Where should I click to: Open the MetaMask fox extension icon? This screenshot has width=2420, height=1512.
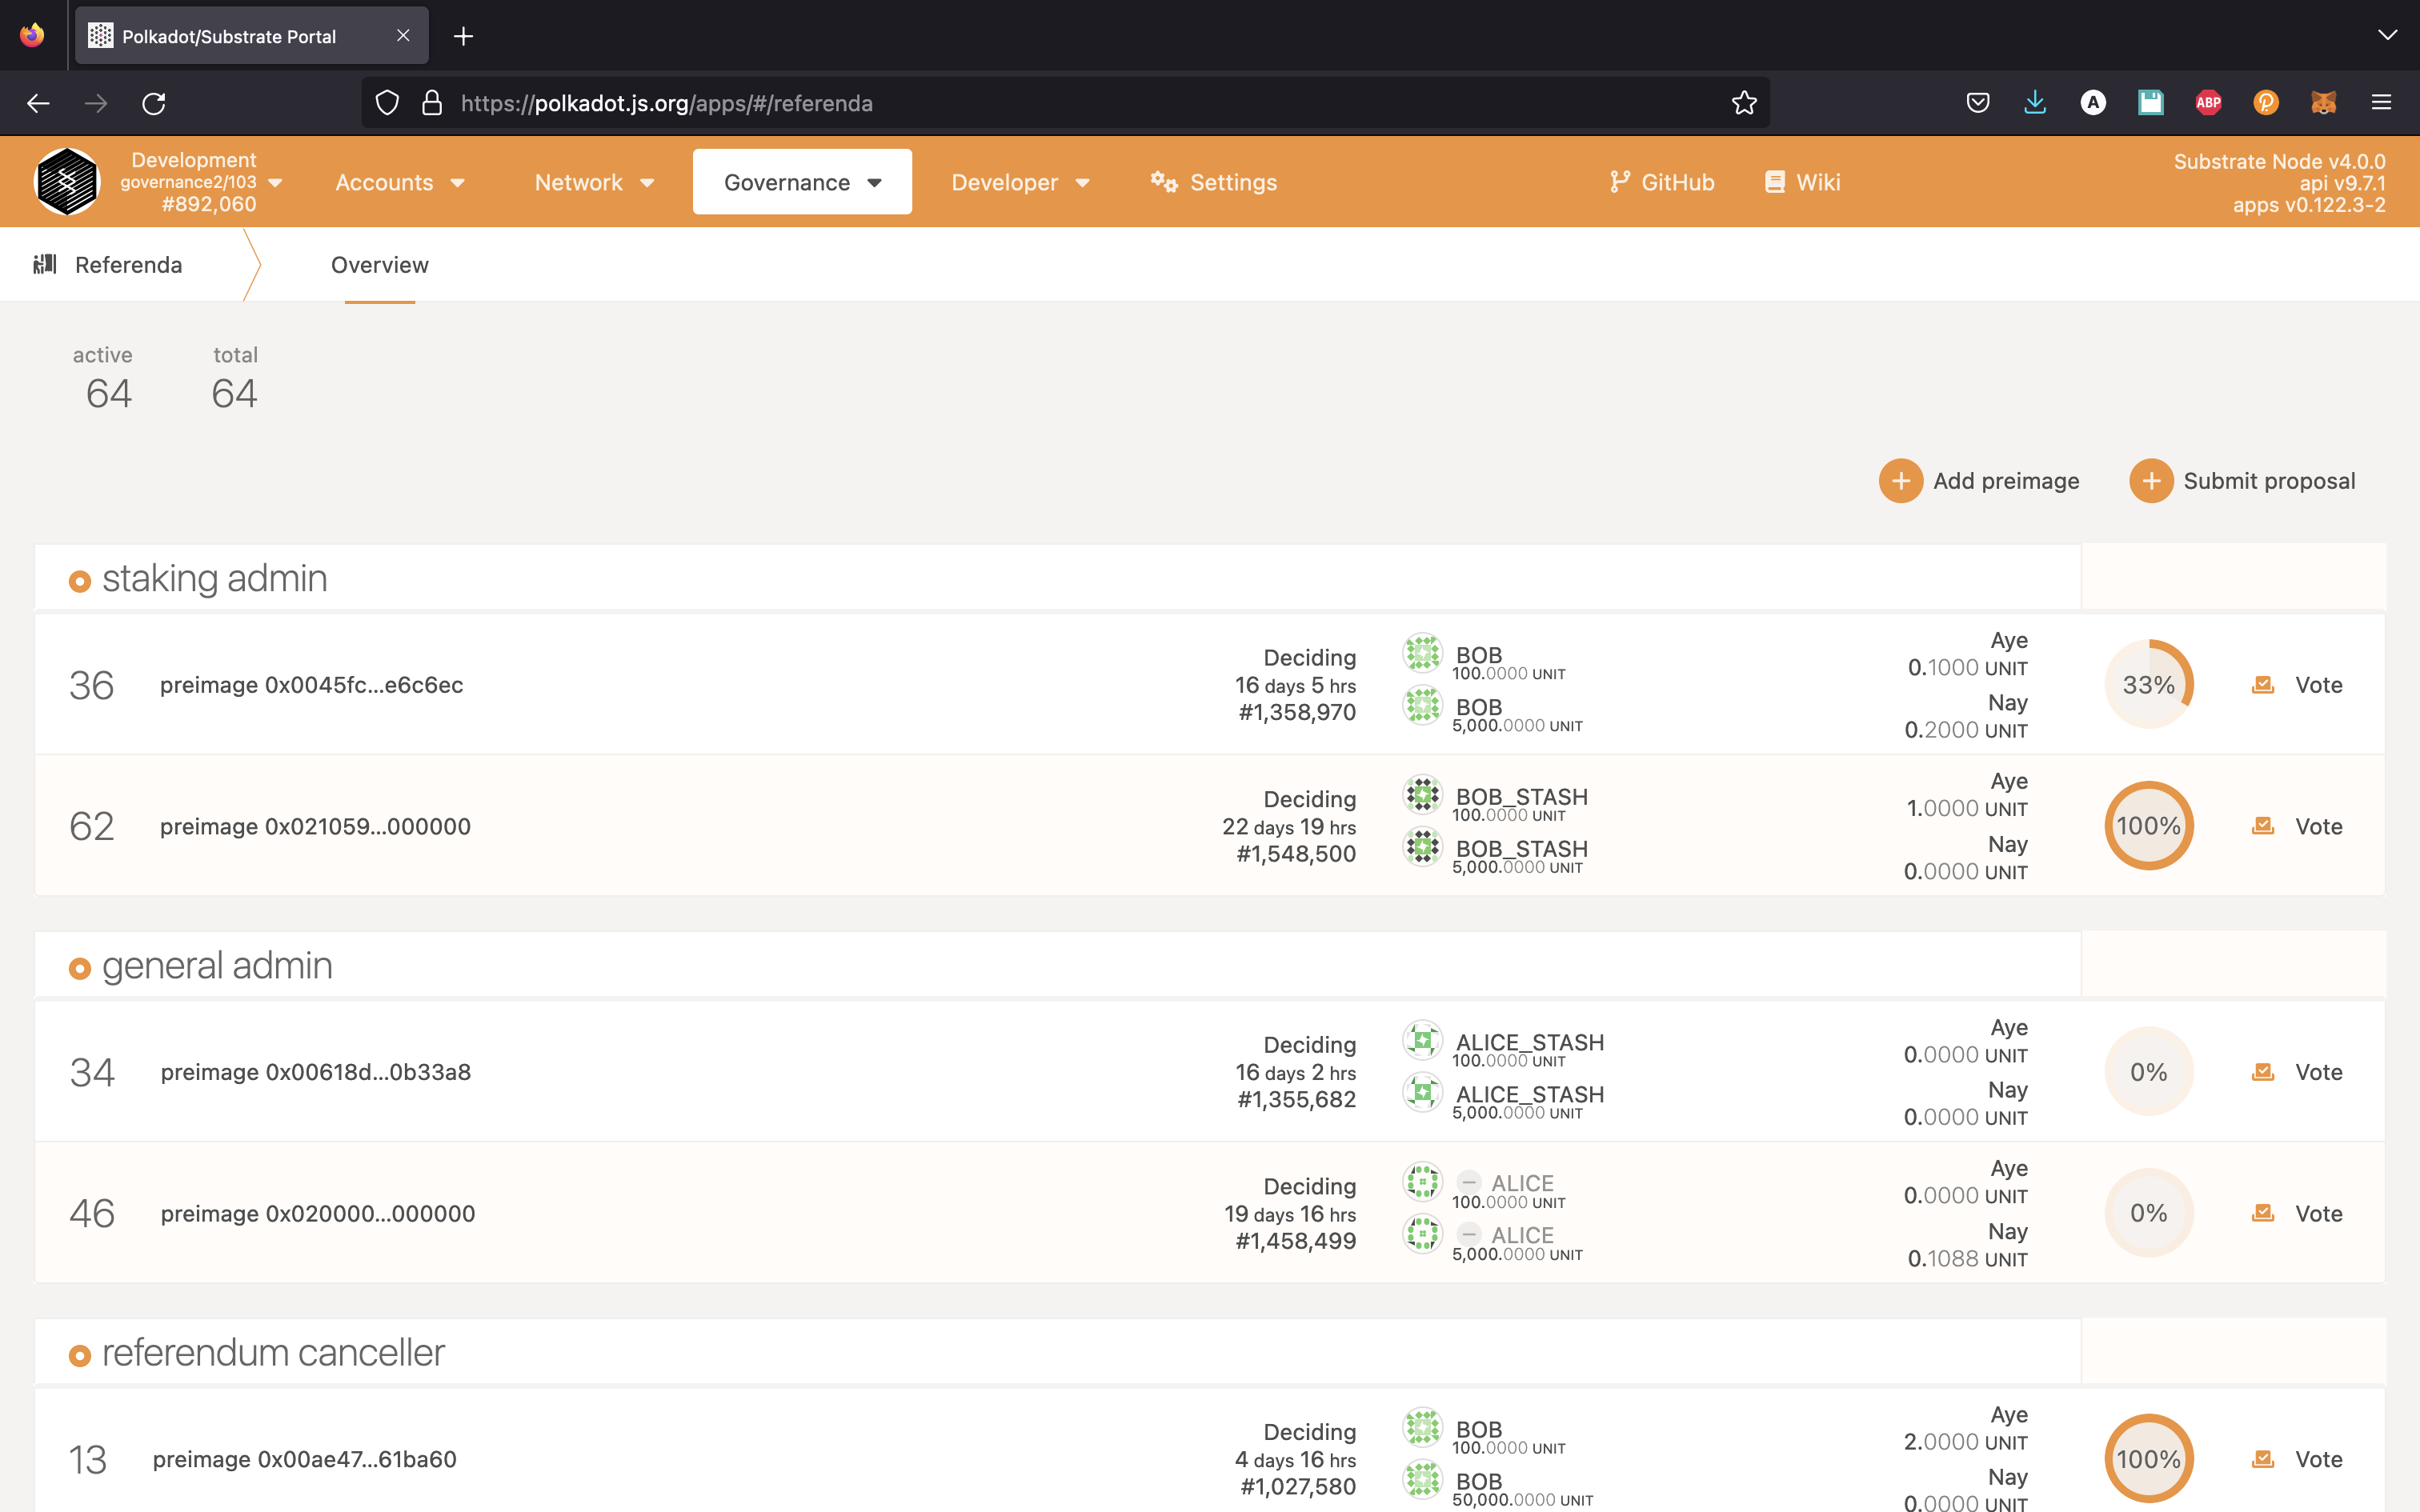click(x=2323, y=102)
